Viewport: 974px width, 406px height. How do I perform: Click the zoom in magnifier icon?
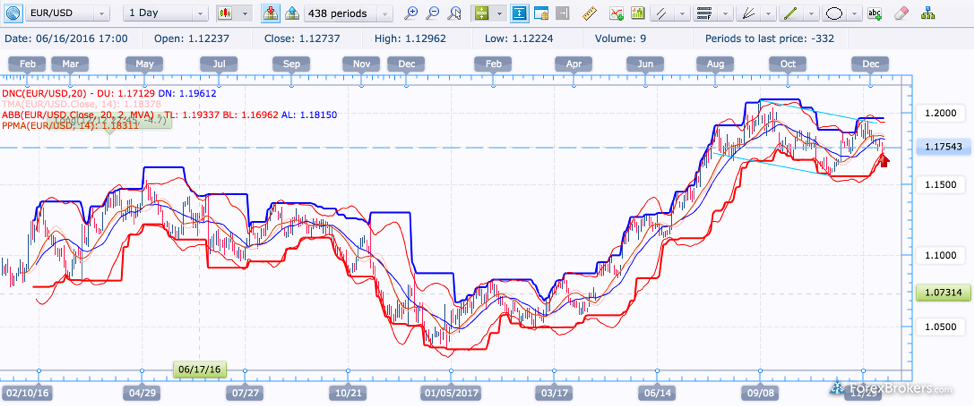[x=411, y=14]
